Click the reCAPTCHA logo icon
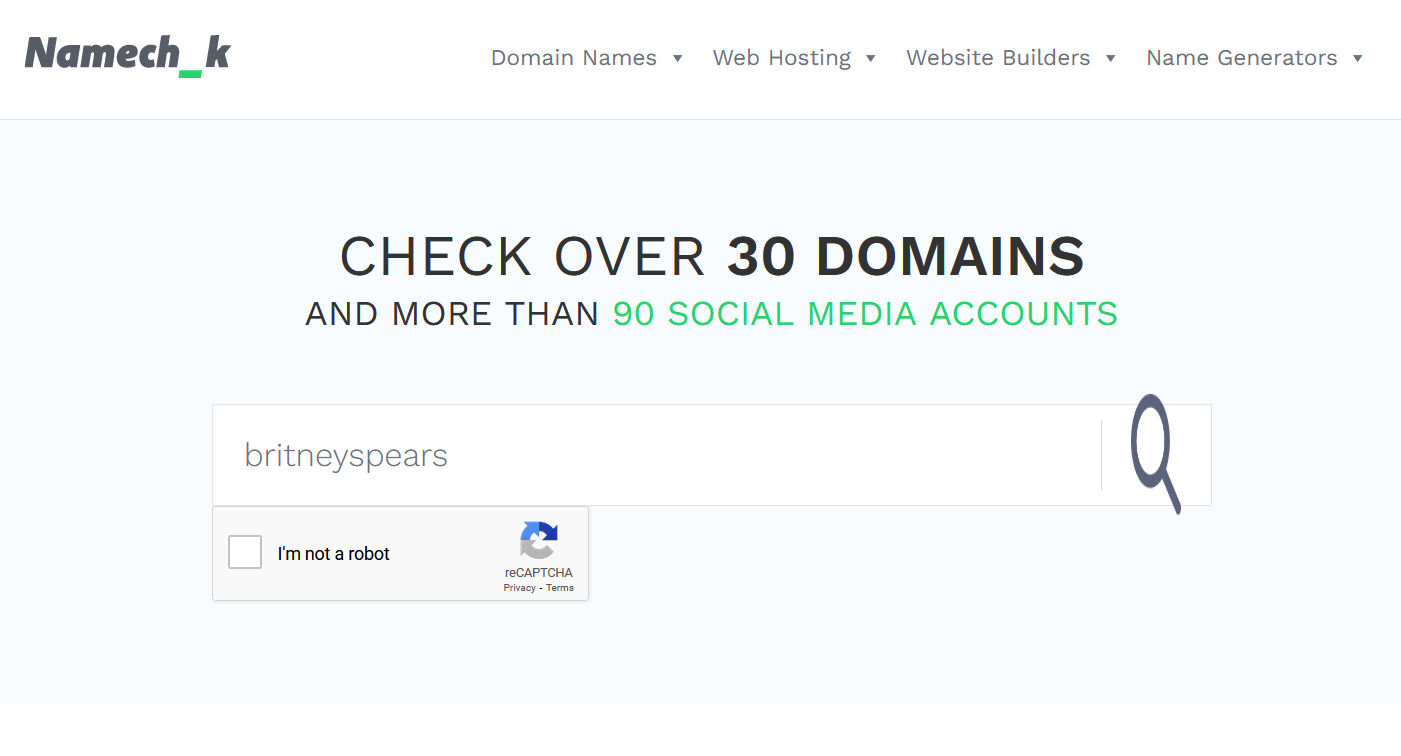Image resolution: width=1401 pixels, height=756 pixels. tap(538, 541)
